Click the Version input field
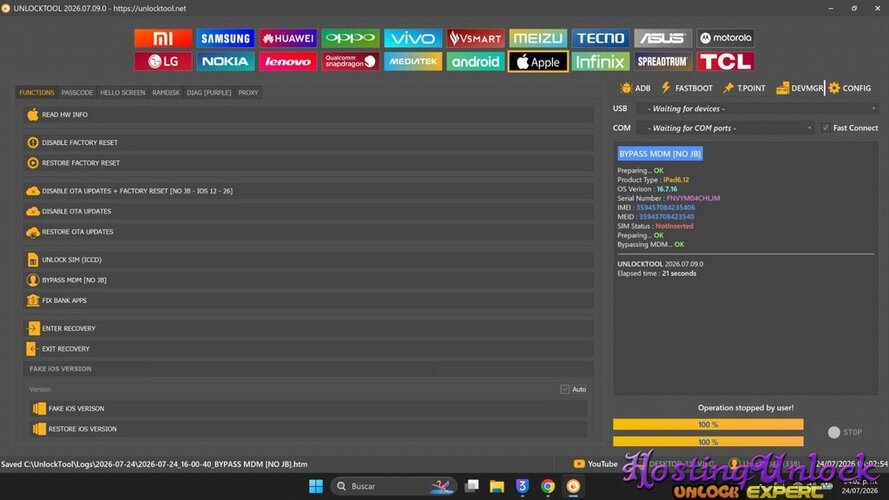 290,389
